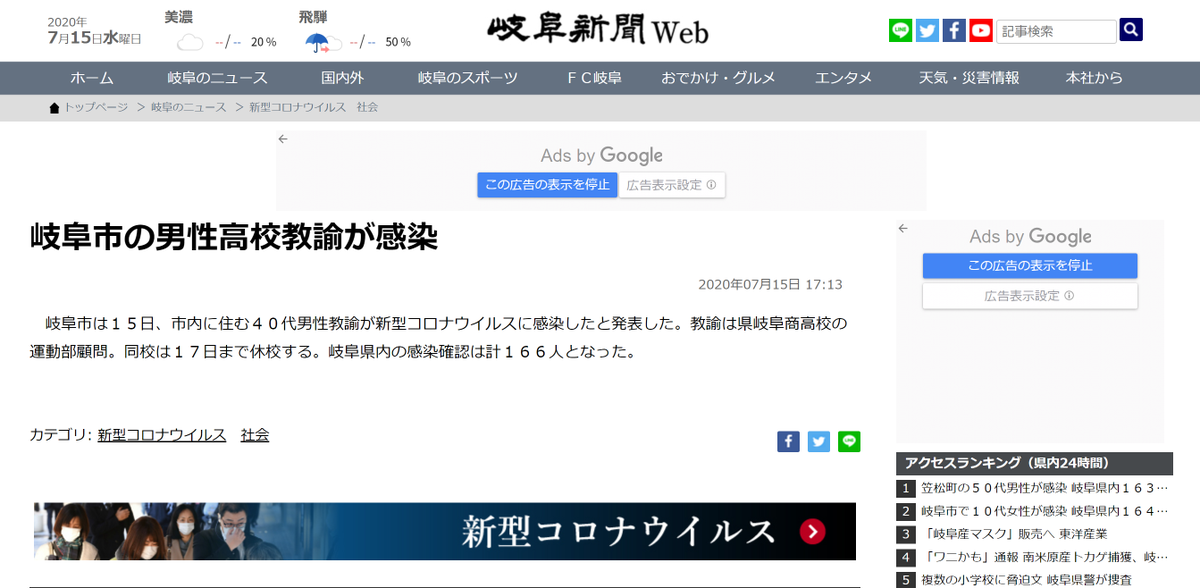Click the date 7月15日水曜日
The width and height of the screenshot is (1200, 588).
[x=94, y=37]
